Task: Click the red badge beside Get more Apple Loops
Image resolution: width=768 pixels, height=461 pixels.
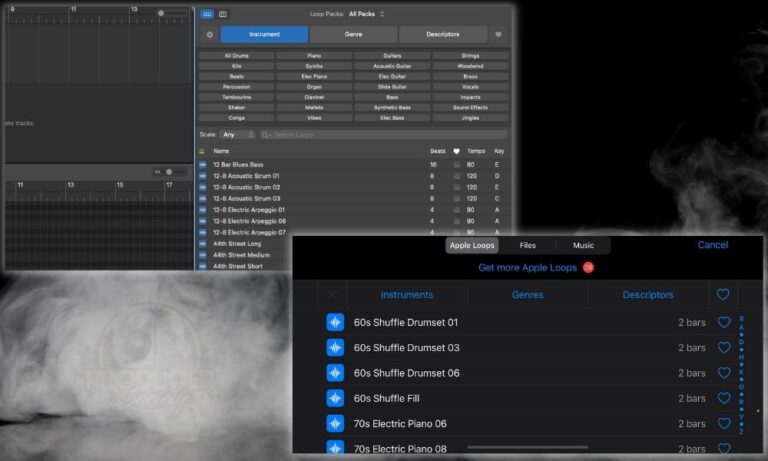Action: 588,267
